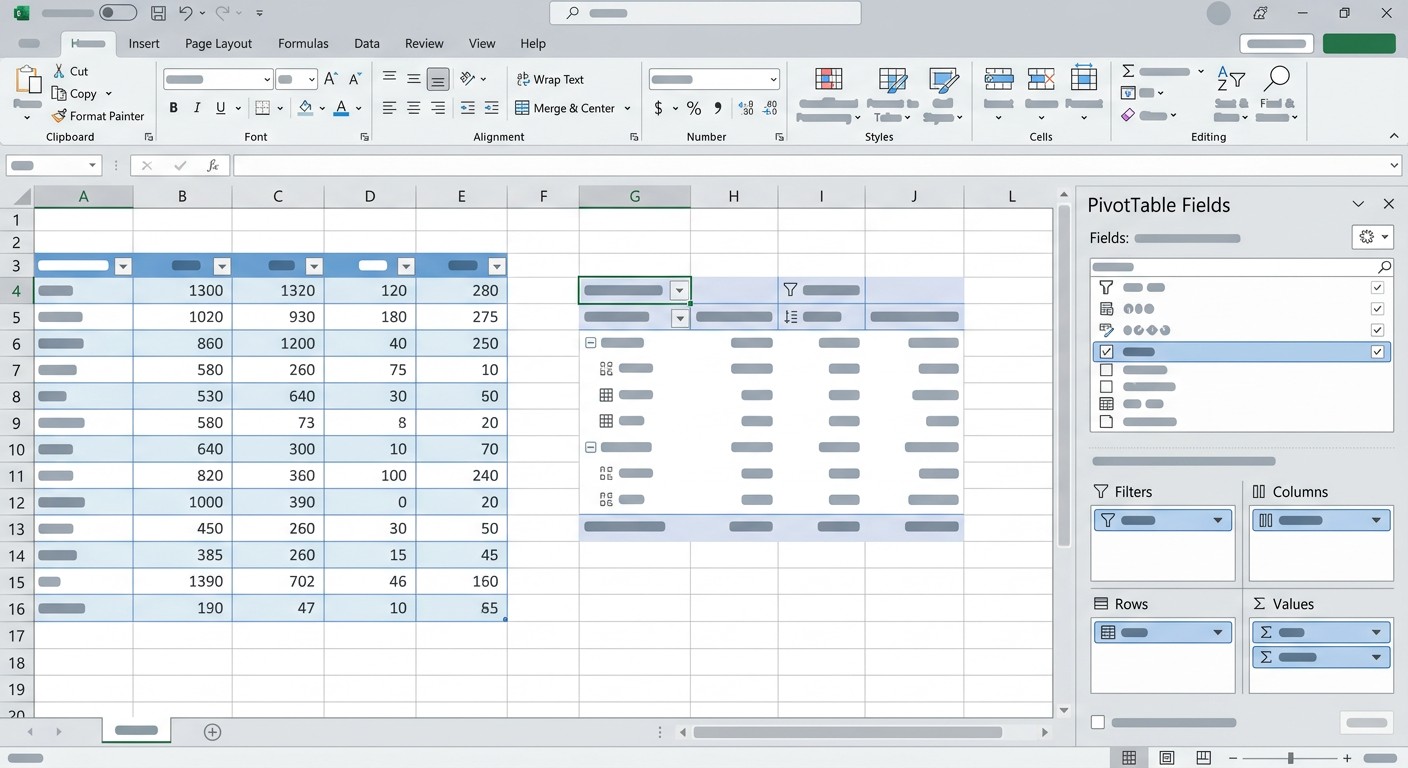Click Merge & Center

pos(566,108)
